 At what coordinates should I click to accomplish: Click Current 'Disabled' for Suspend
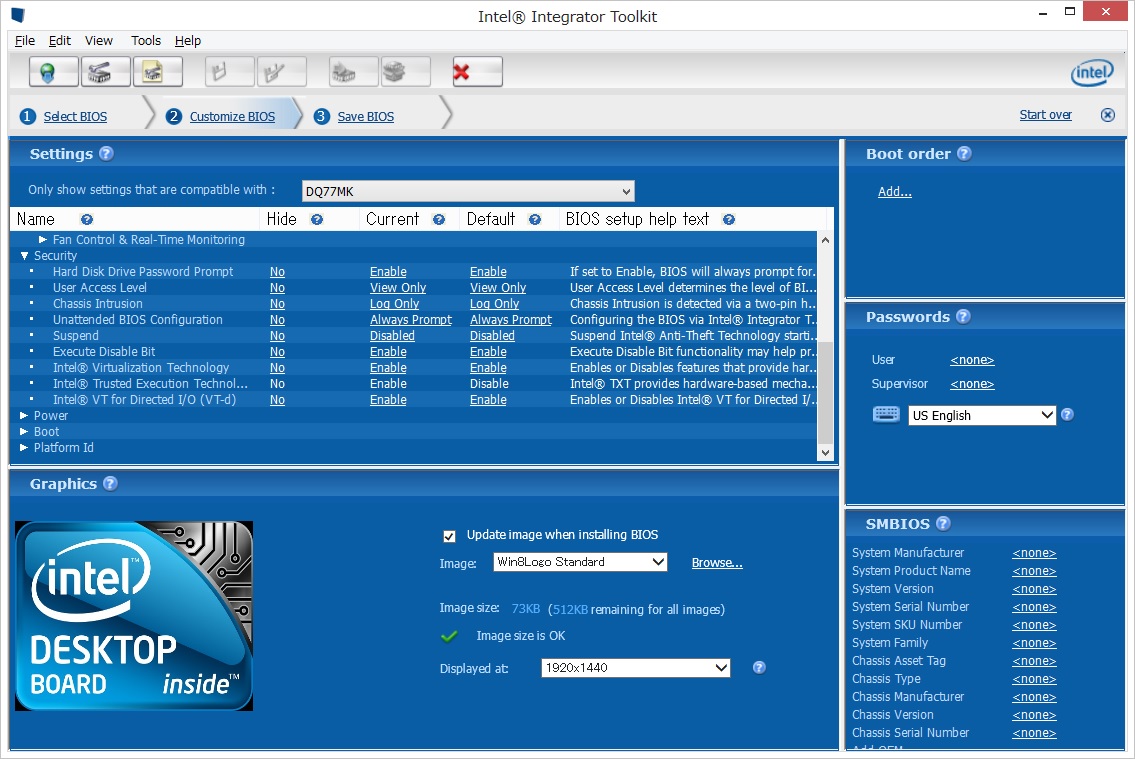(392, 336)
